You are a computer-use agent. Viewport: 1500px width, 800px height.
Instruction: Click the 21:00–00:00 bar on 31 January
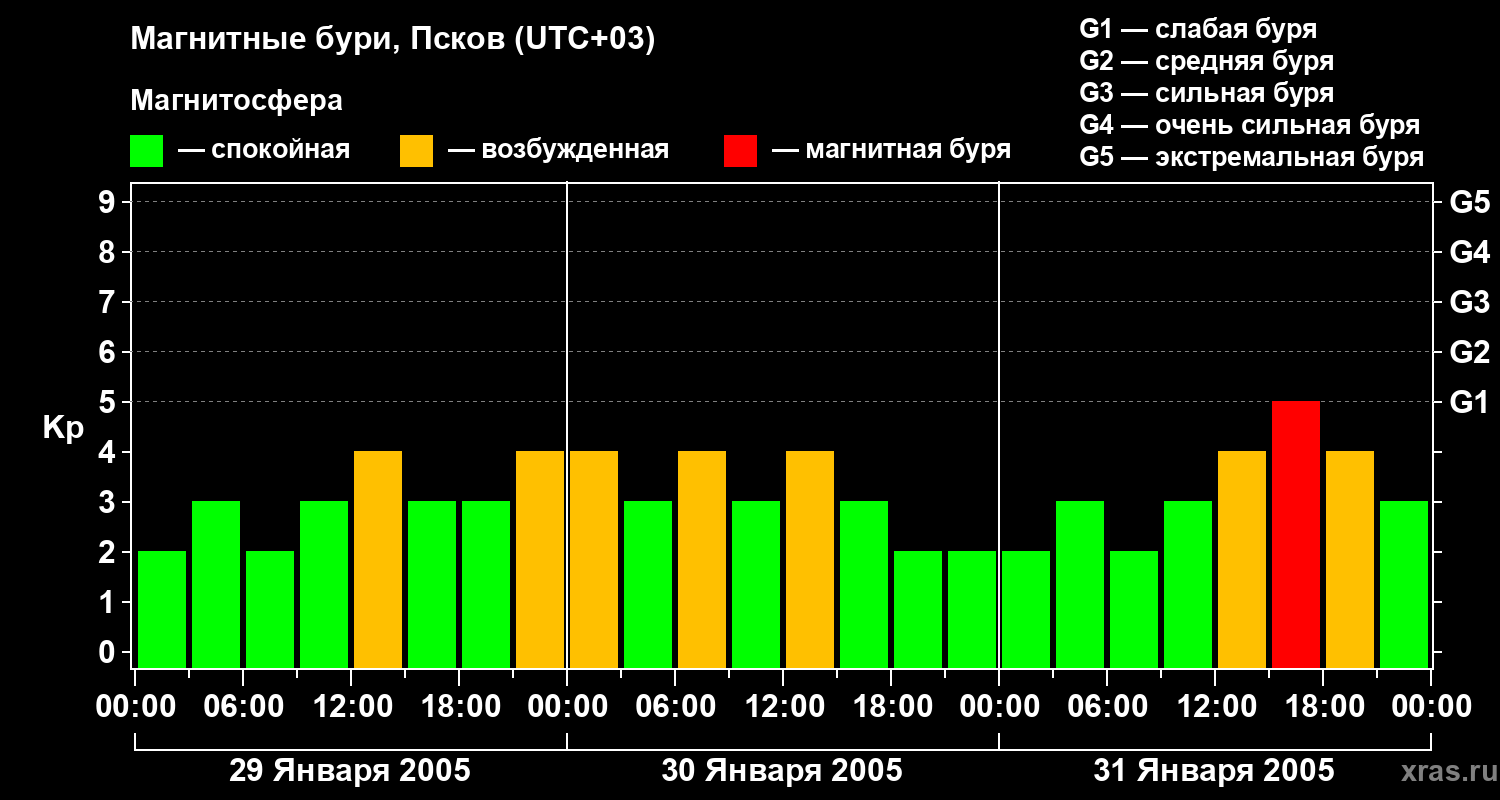[1404, 584]
